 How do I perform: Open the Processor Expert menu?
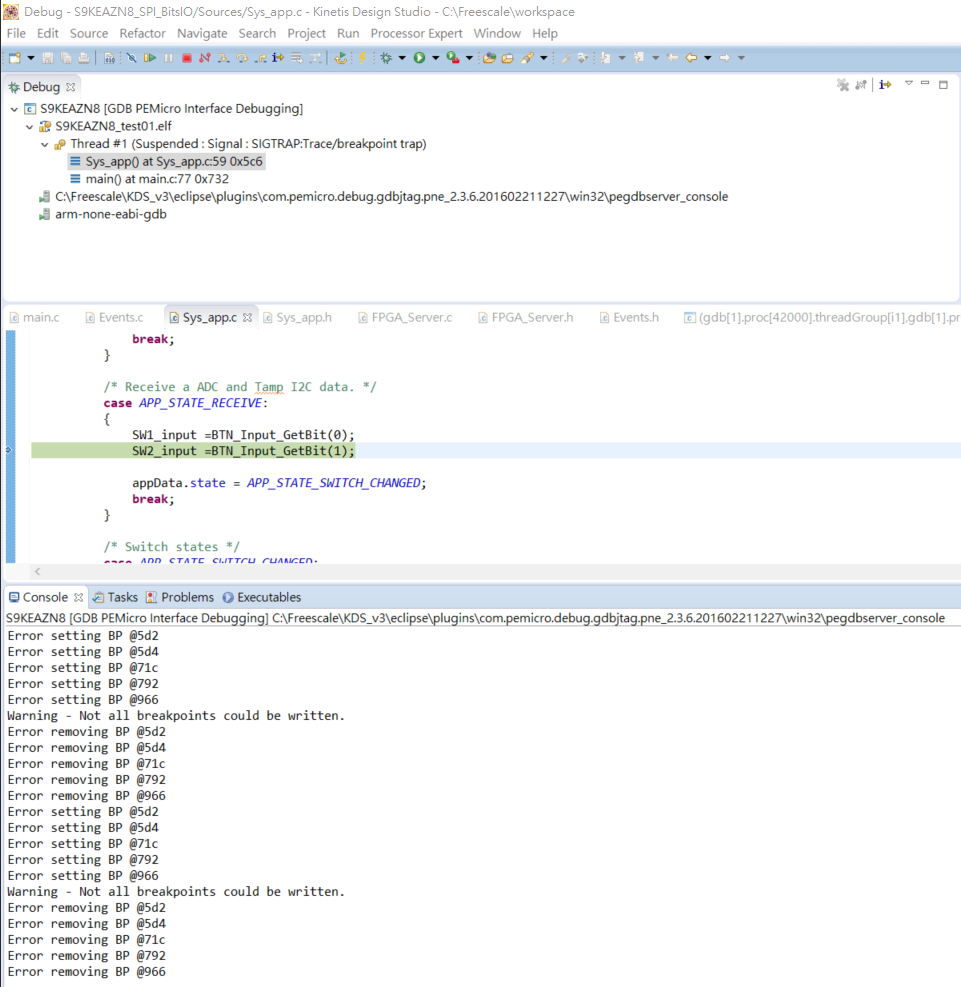coord(416,33)
